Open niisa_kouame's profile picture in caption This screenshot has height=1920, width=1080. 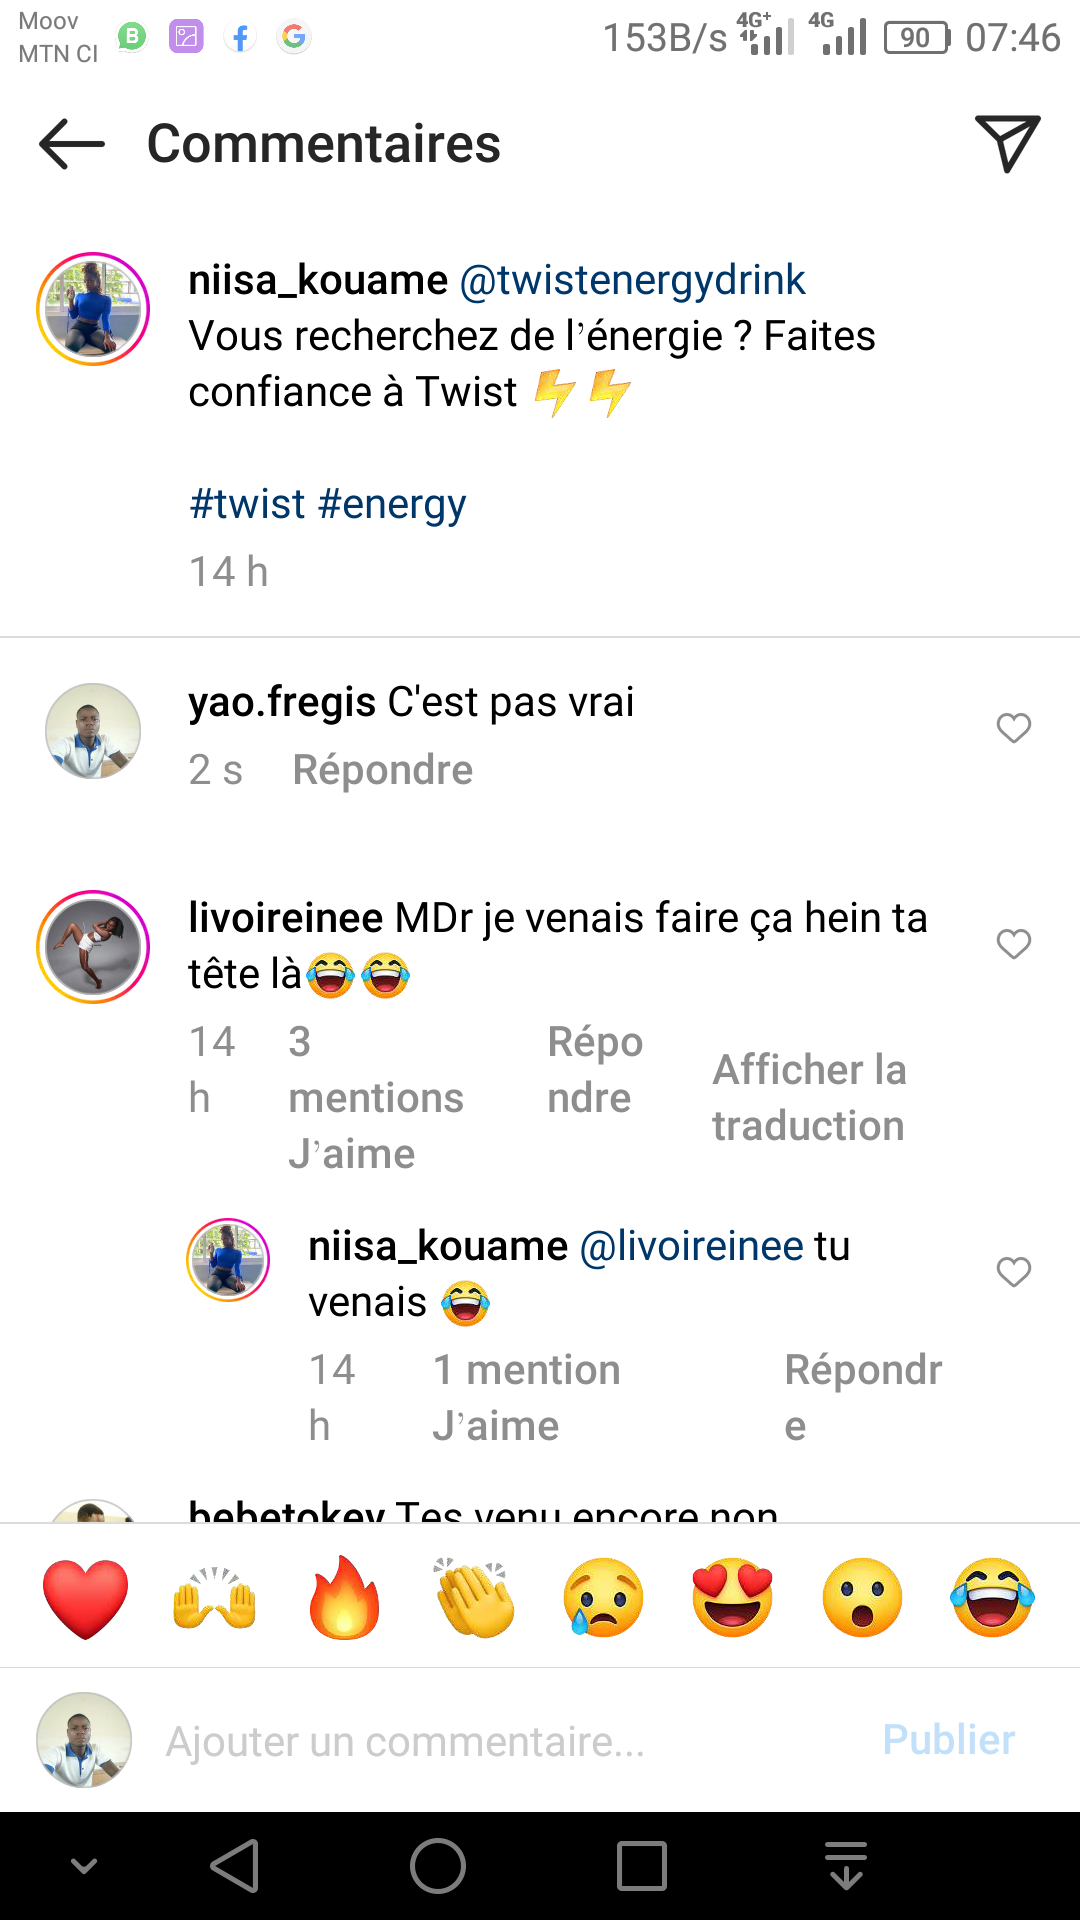(93, 309)
